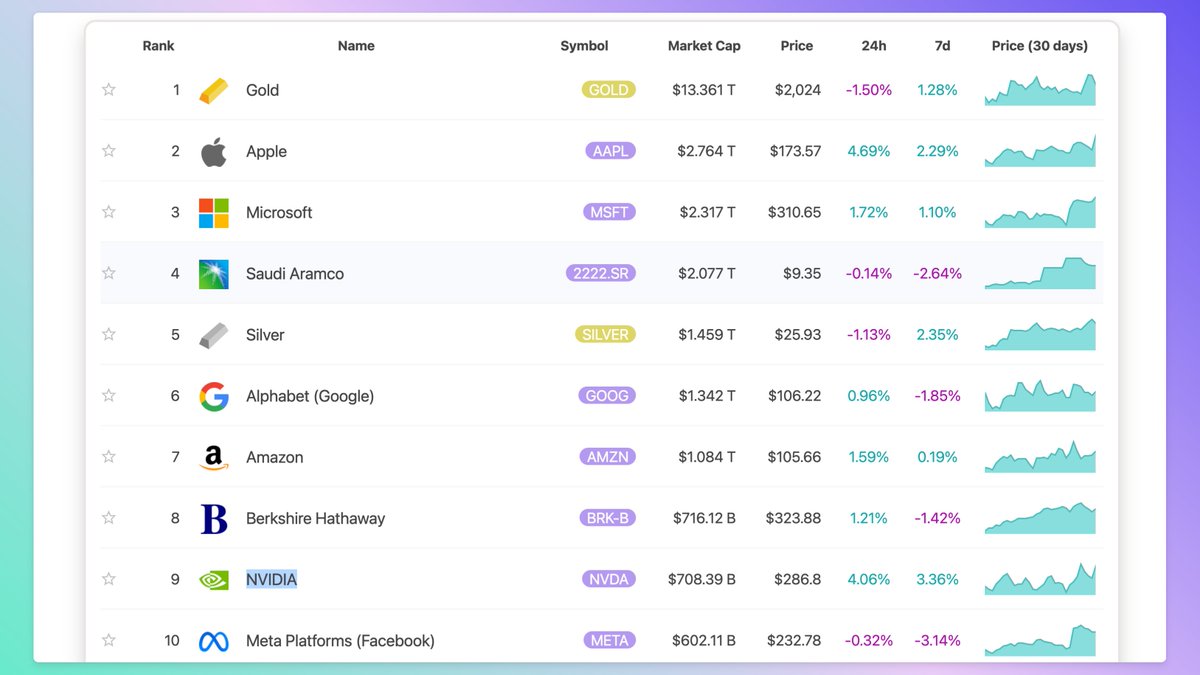Viewport: 1200px width, 675px height.
Task: Click the Meta Platforms logo icon
Action: click(x=214, y=641)
